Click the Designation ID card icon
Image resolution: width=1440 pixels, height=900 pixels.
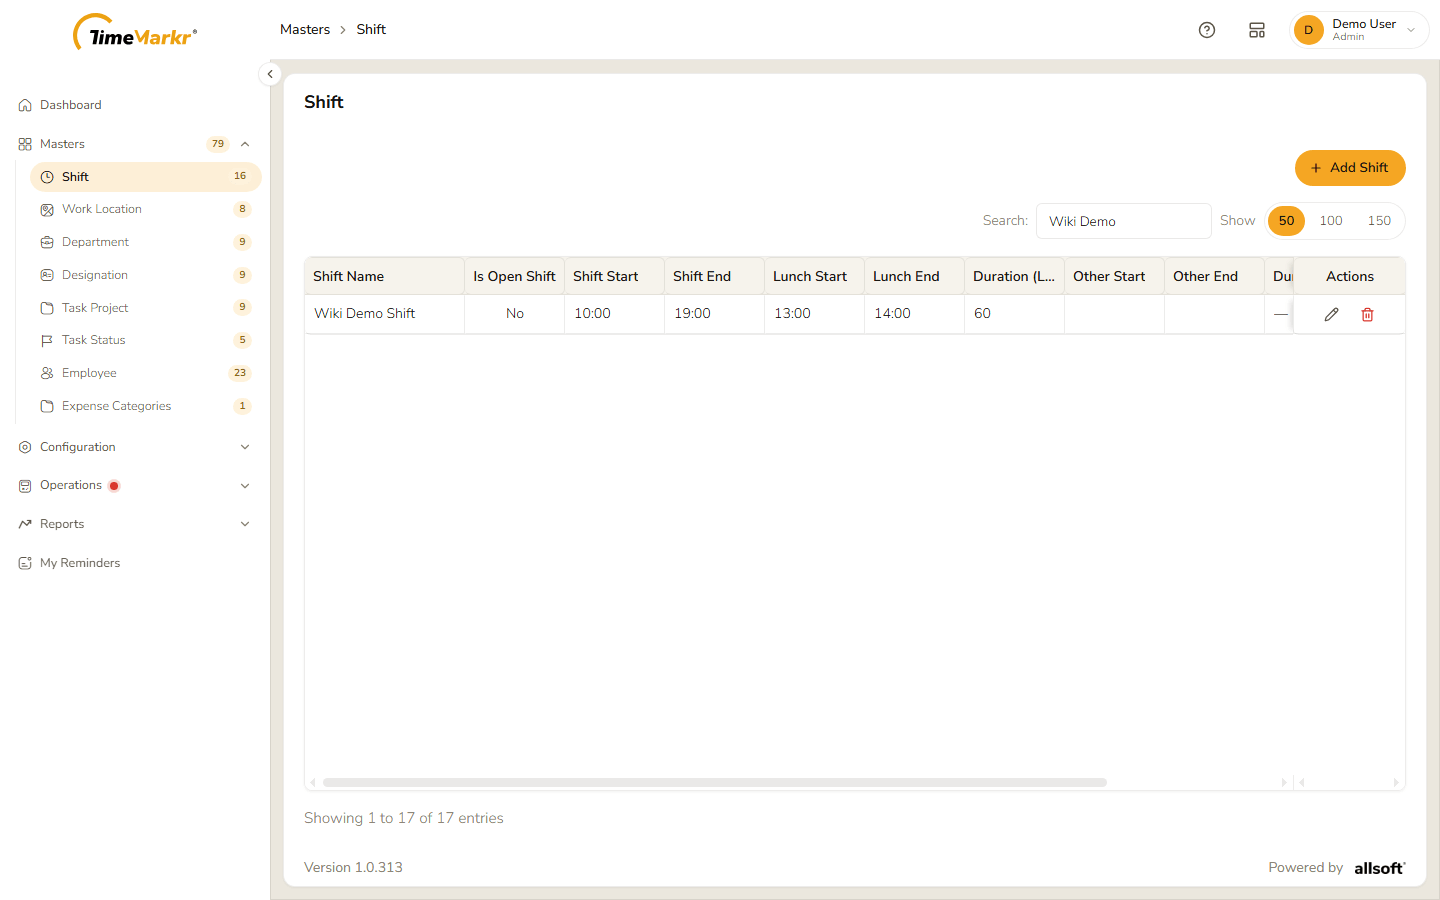pos(47,275)
